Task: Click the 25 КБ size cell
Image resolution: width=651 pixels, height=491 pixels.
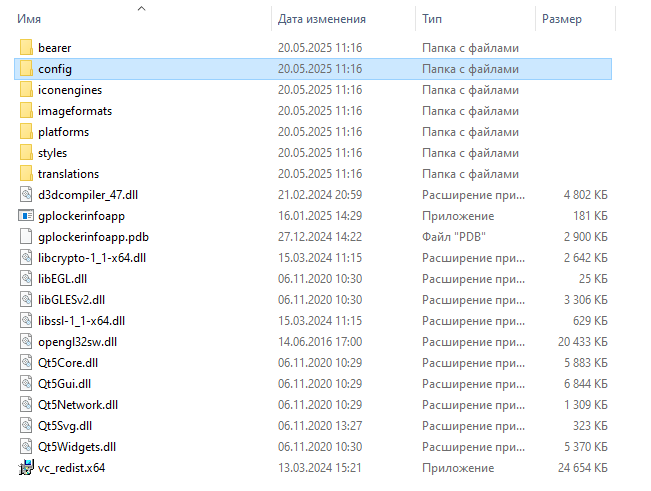Action: click(593, 279)
